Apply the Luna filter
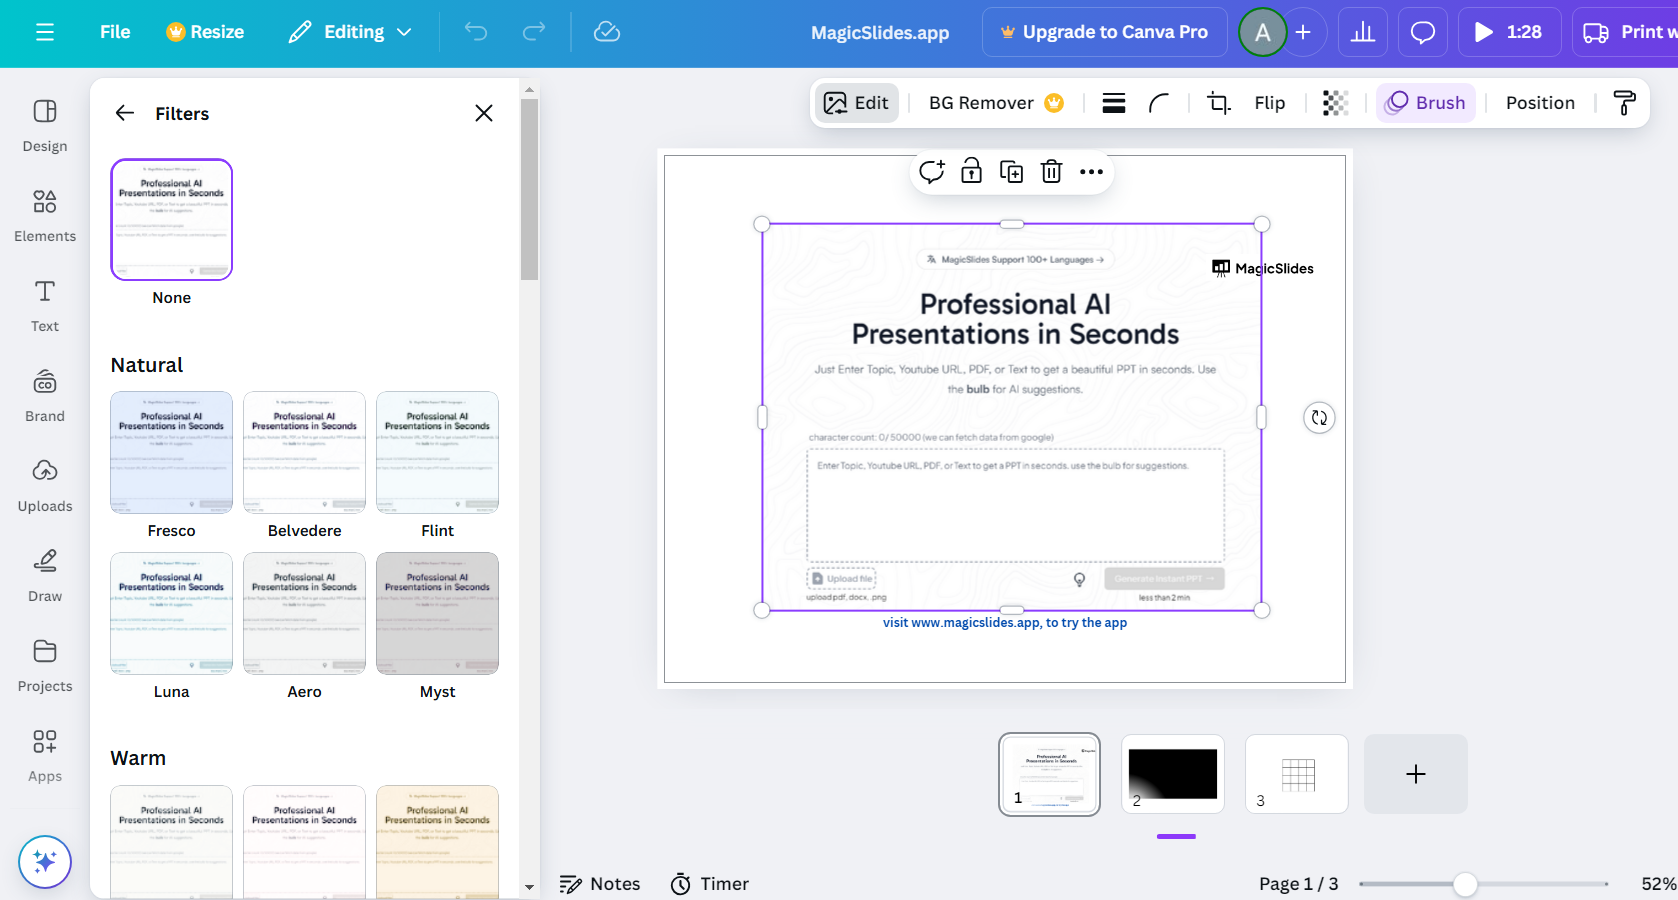Viewport: 1678px width, 900px height. (x=172, y=613)
